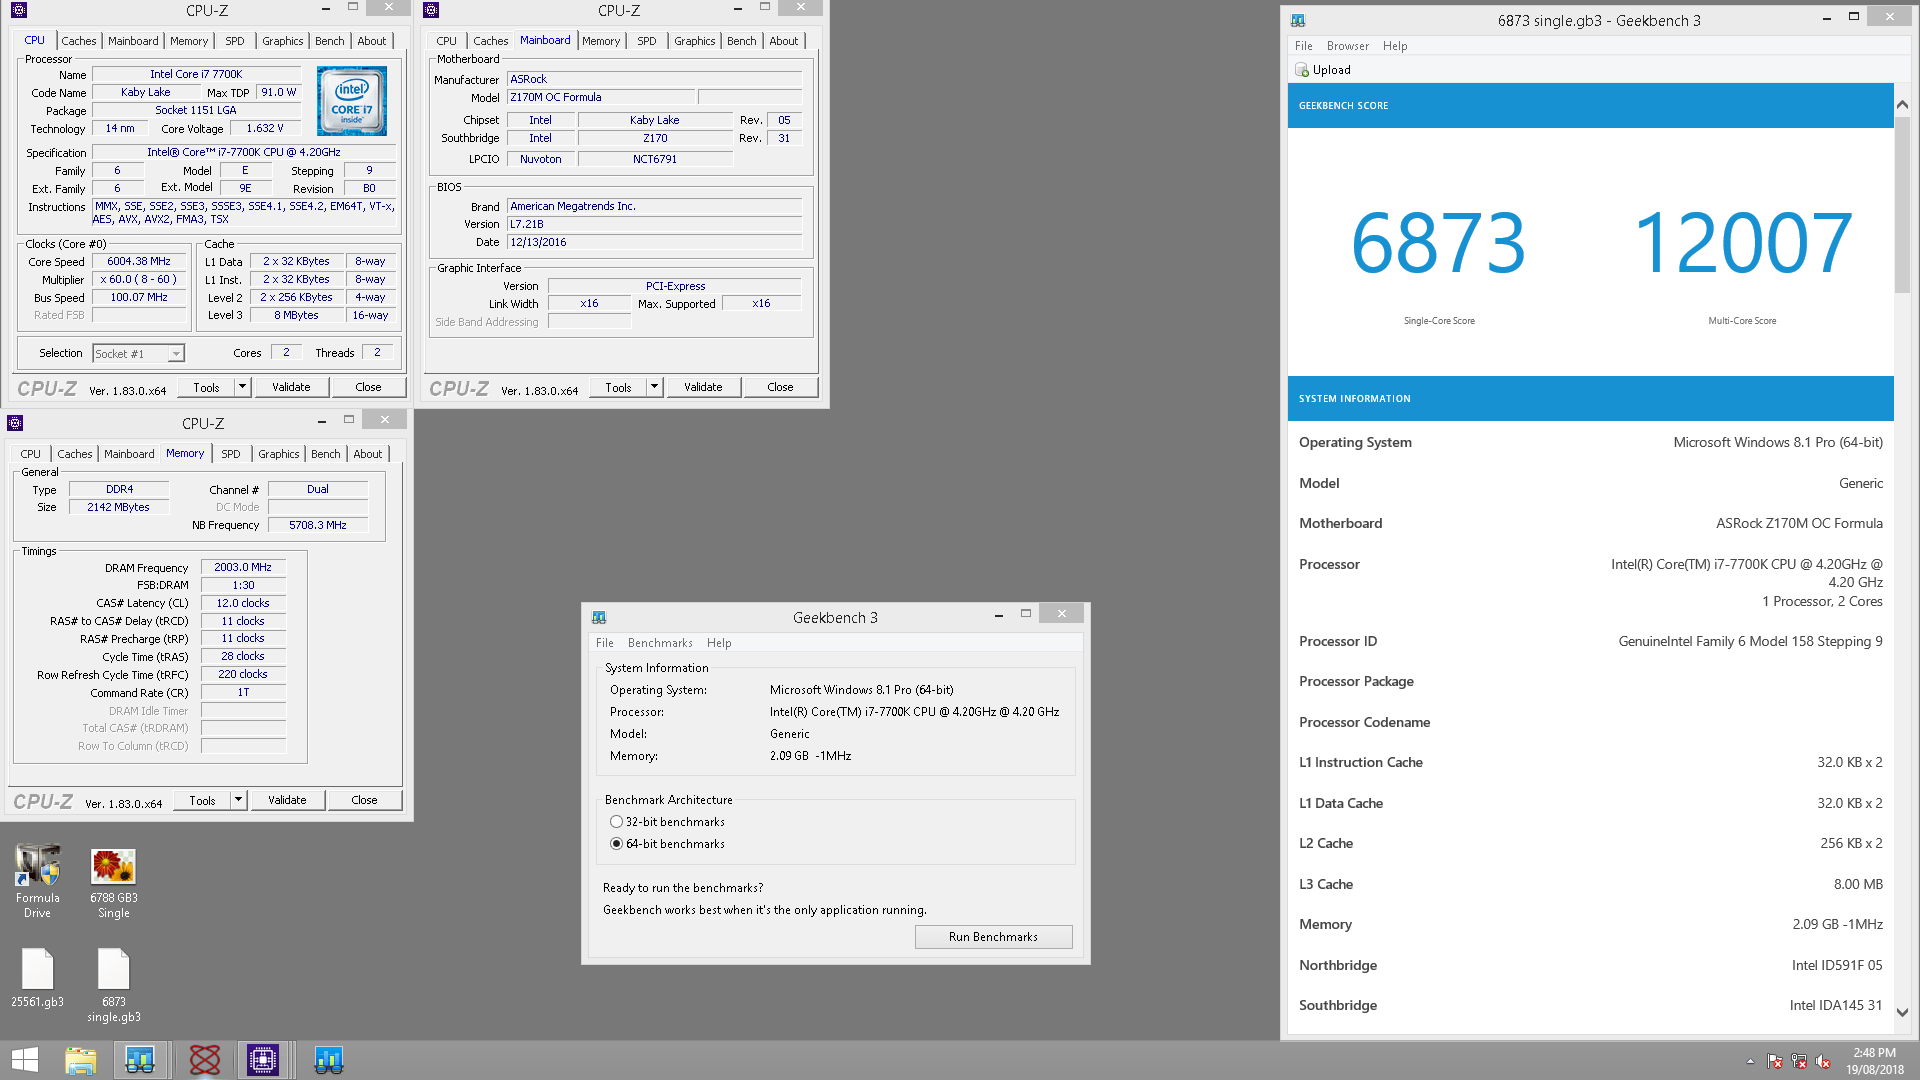The image size is (1920, 1080).
Task: Click Geekbench results scrollbar up arrow
Action: point(1902,104)
